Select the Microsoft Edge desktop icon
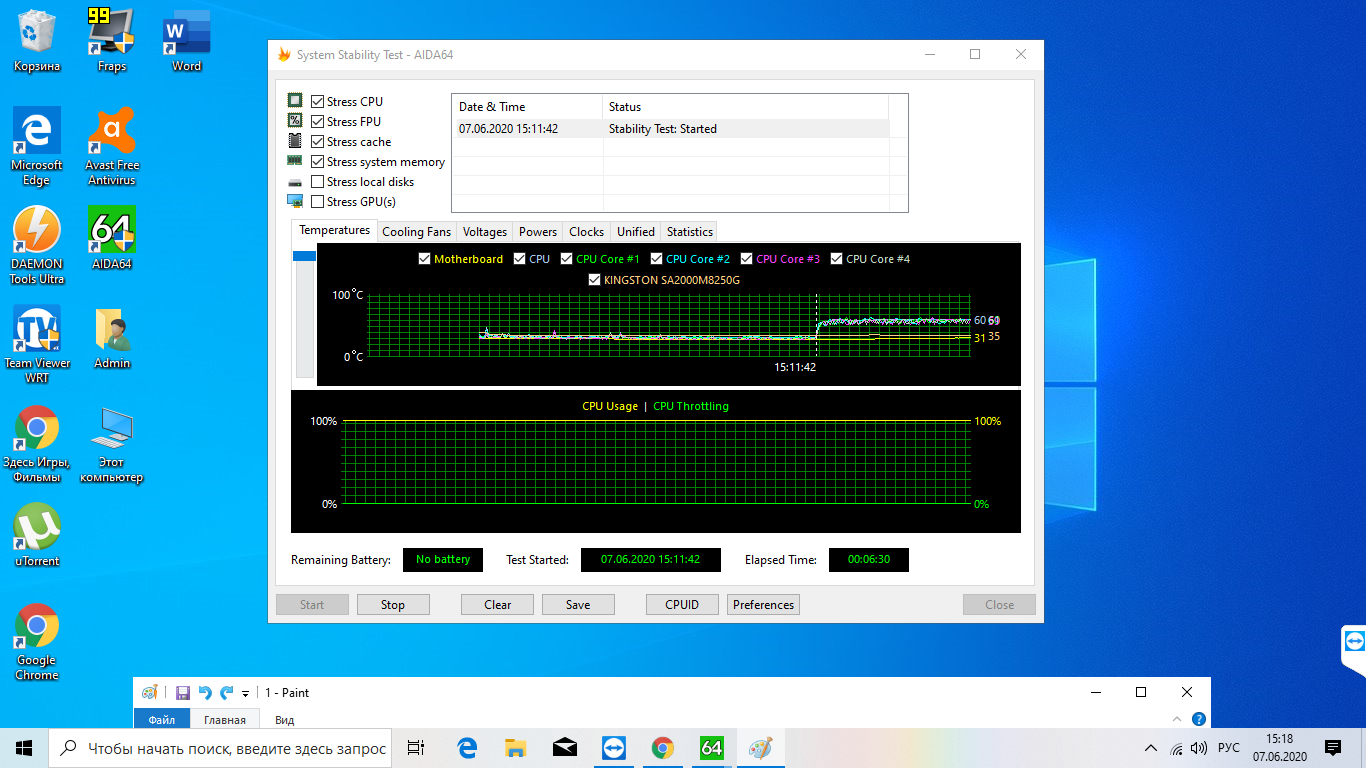 click(x=37, y=146)
